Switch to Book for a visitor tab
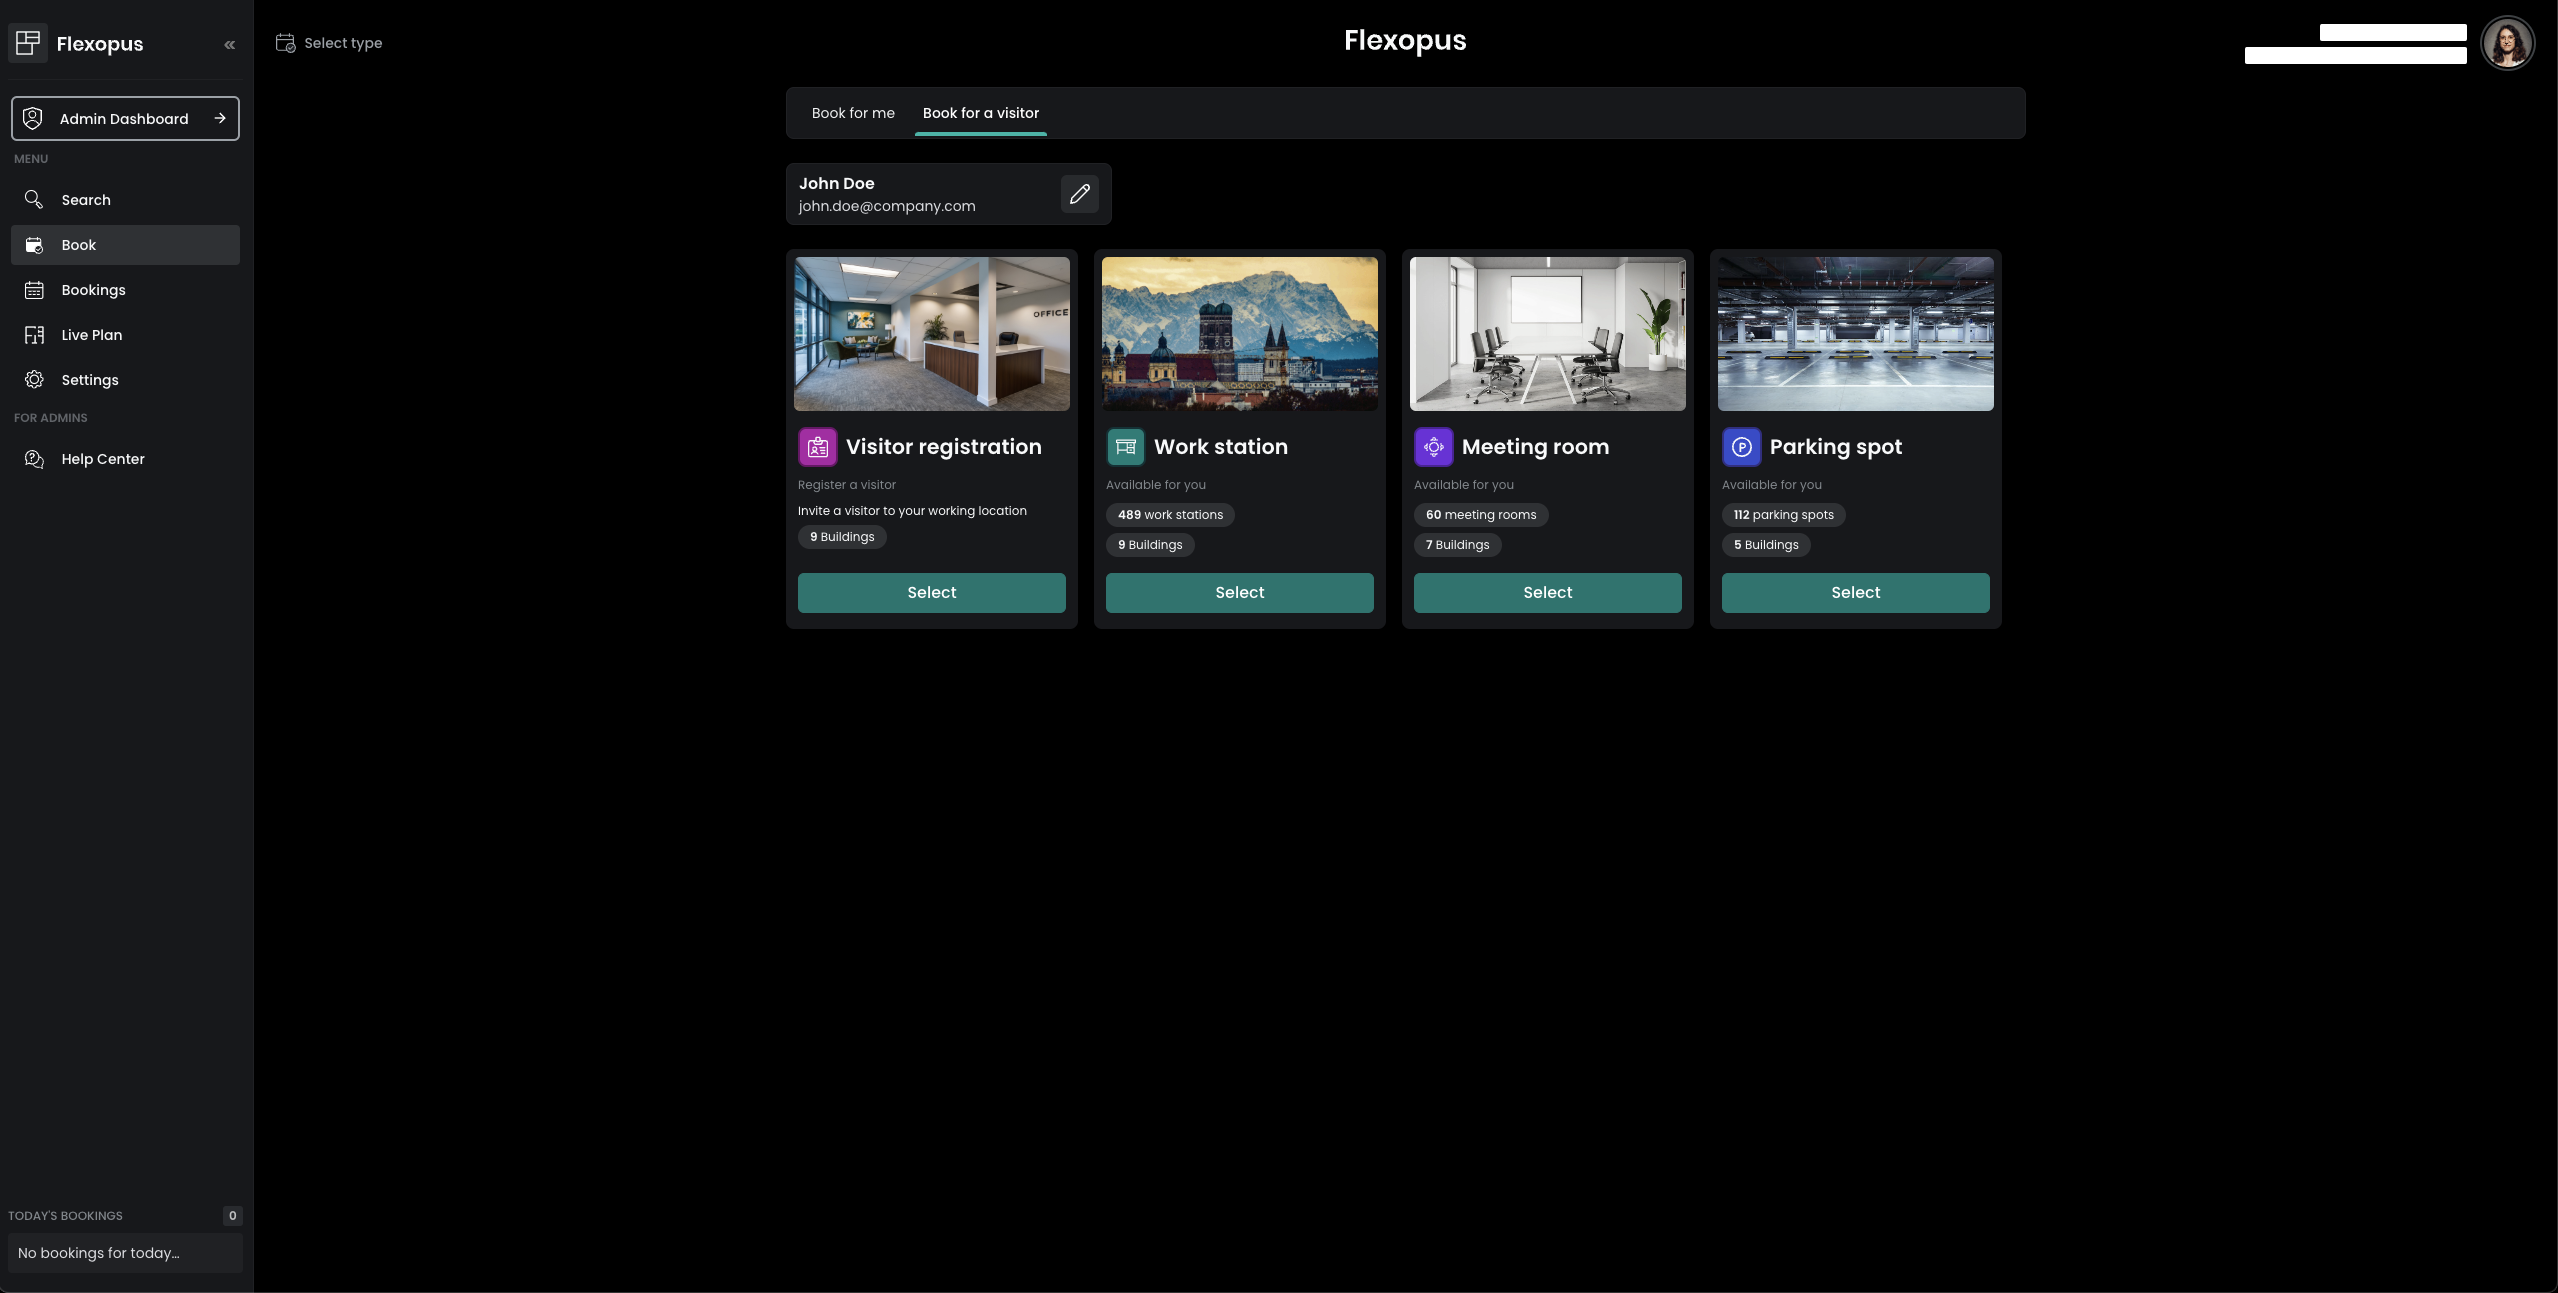Screen dimensions: 2558x1293 point(980,113)
